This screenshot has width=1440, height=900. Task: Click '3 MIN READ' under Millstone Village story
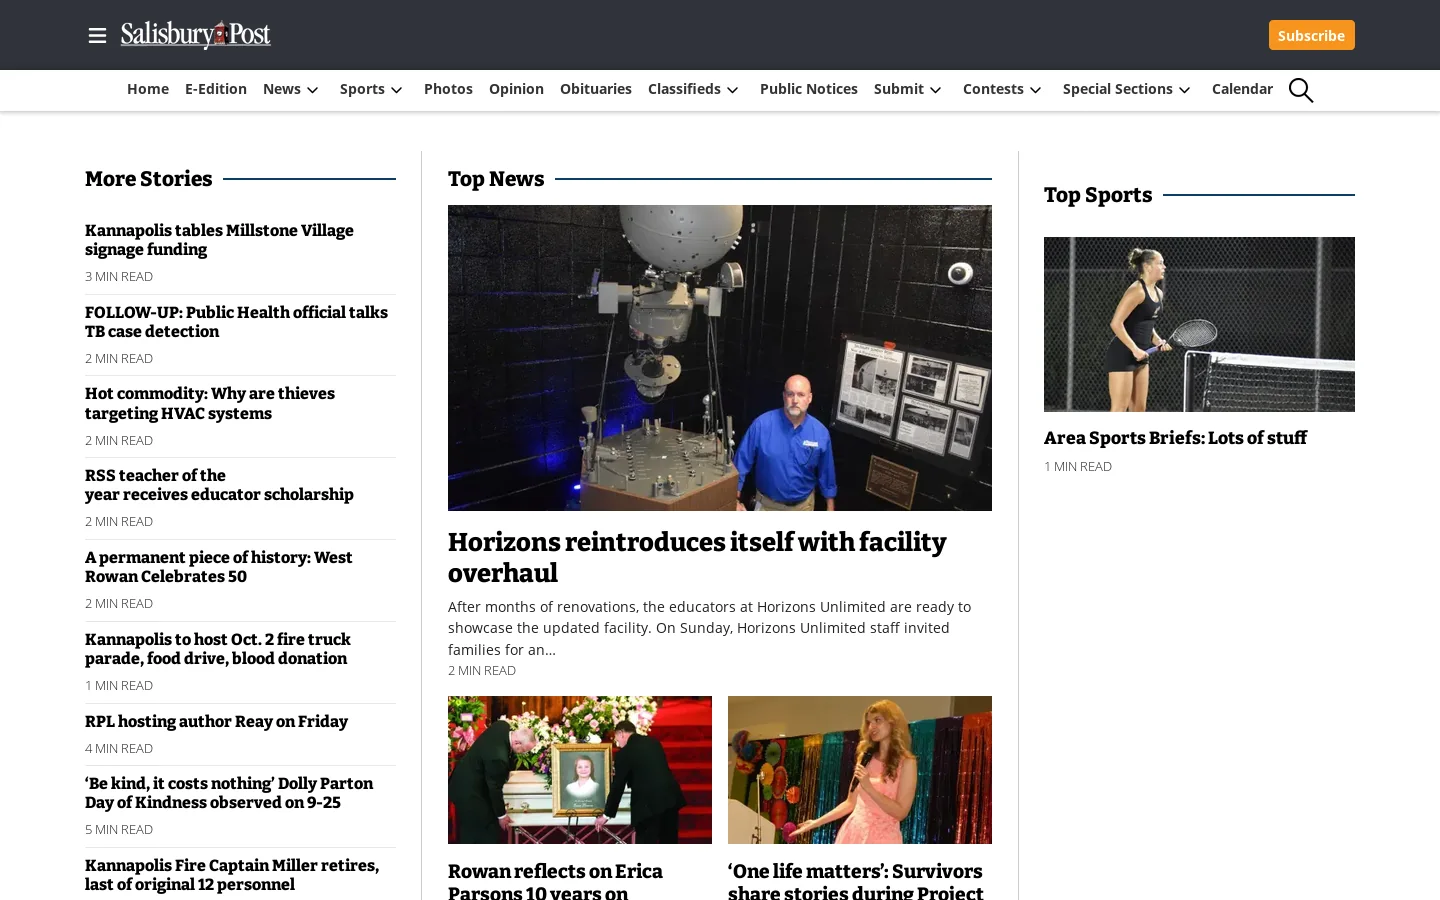[x=119, y=276]
